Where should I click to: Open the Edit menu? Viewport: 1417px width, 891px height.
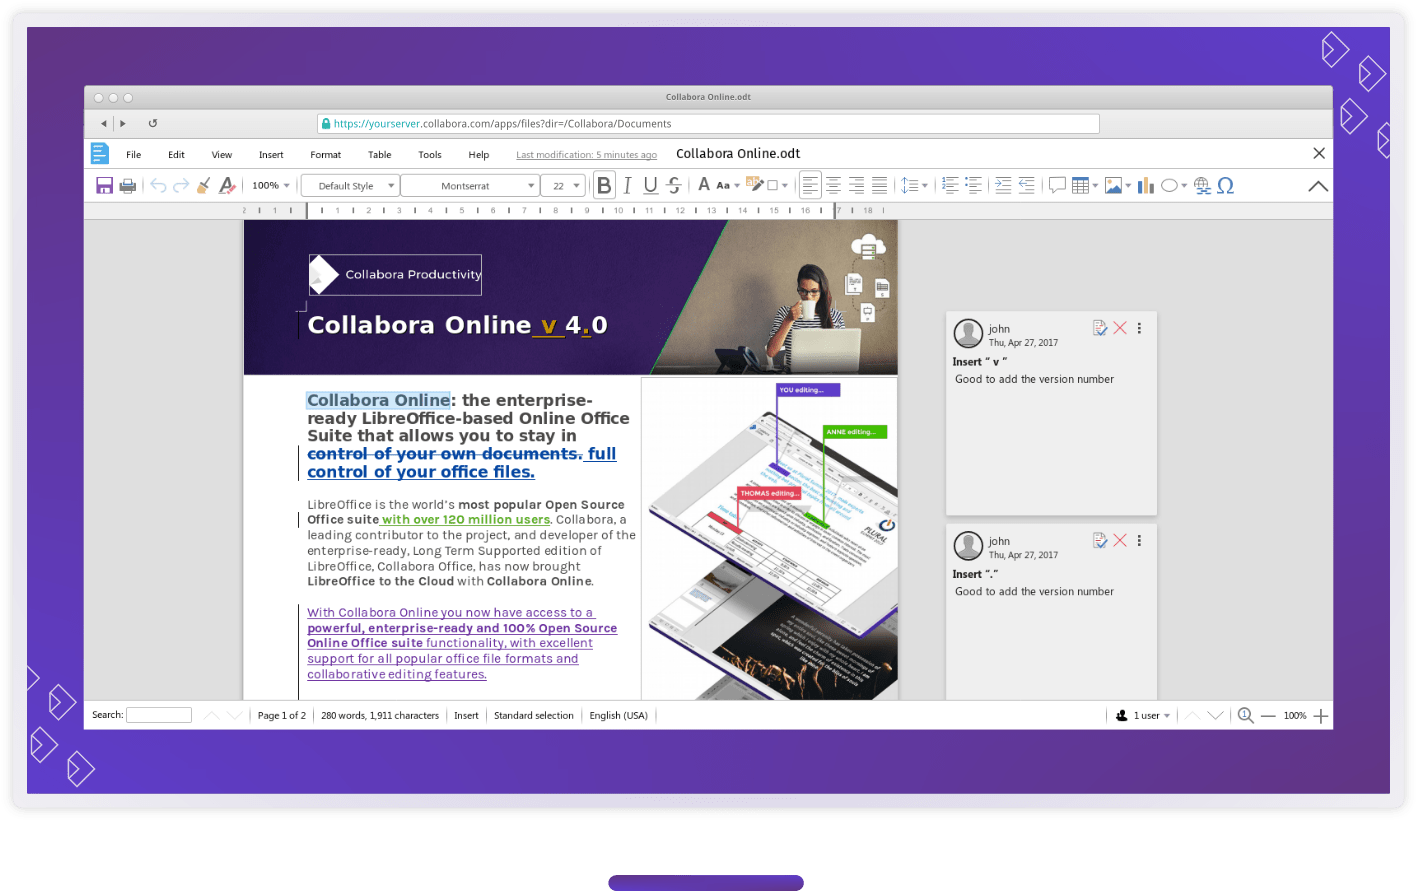176,155
